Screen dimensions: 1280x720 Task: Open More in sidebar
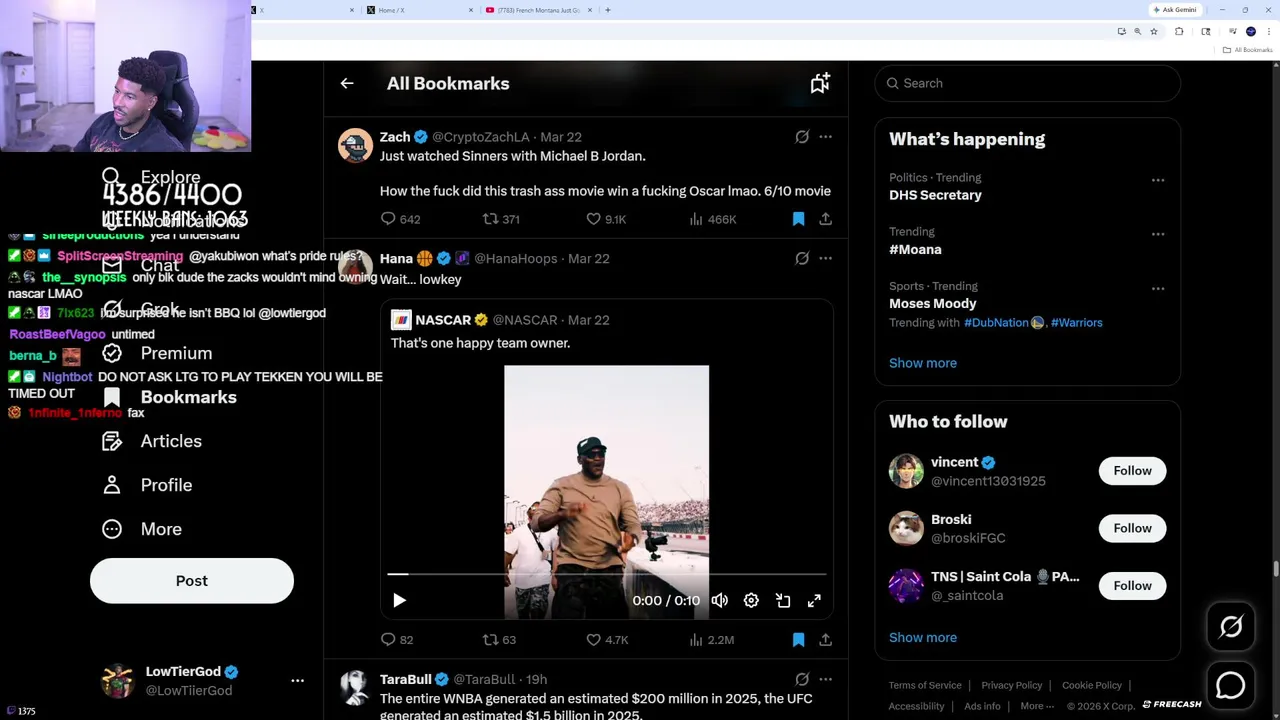(x=142, y=529)
